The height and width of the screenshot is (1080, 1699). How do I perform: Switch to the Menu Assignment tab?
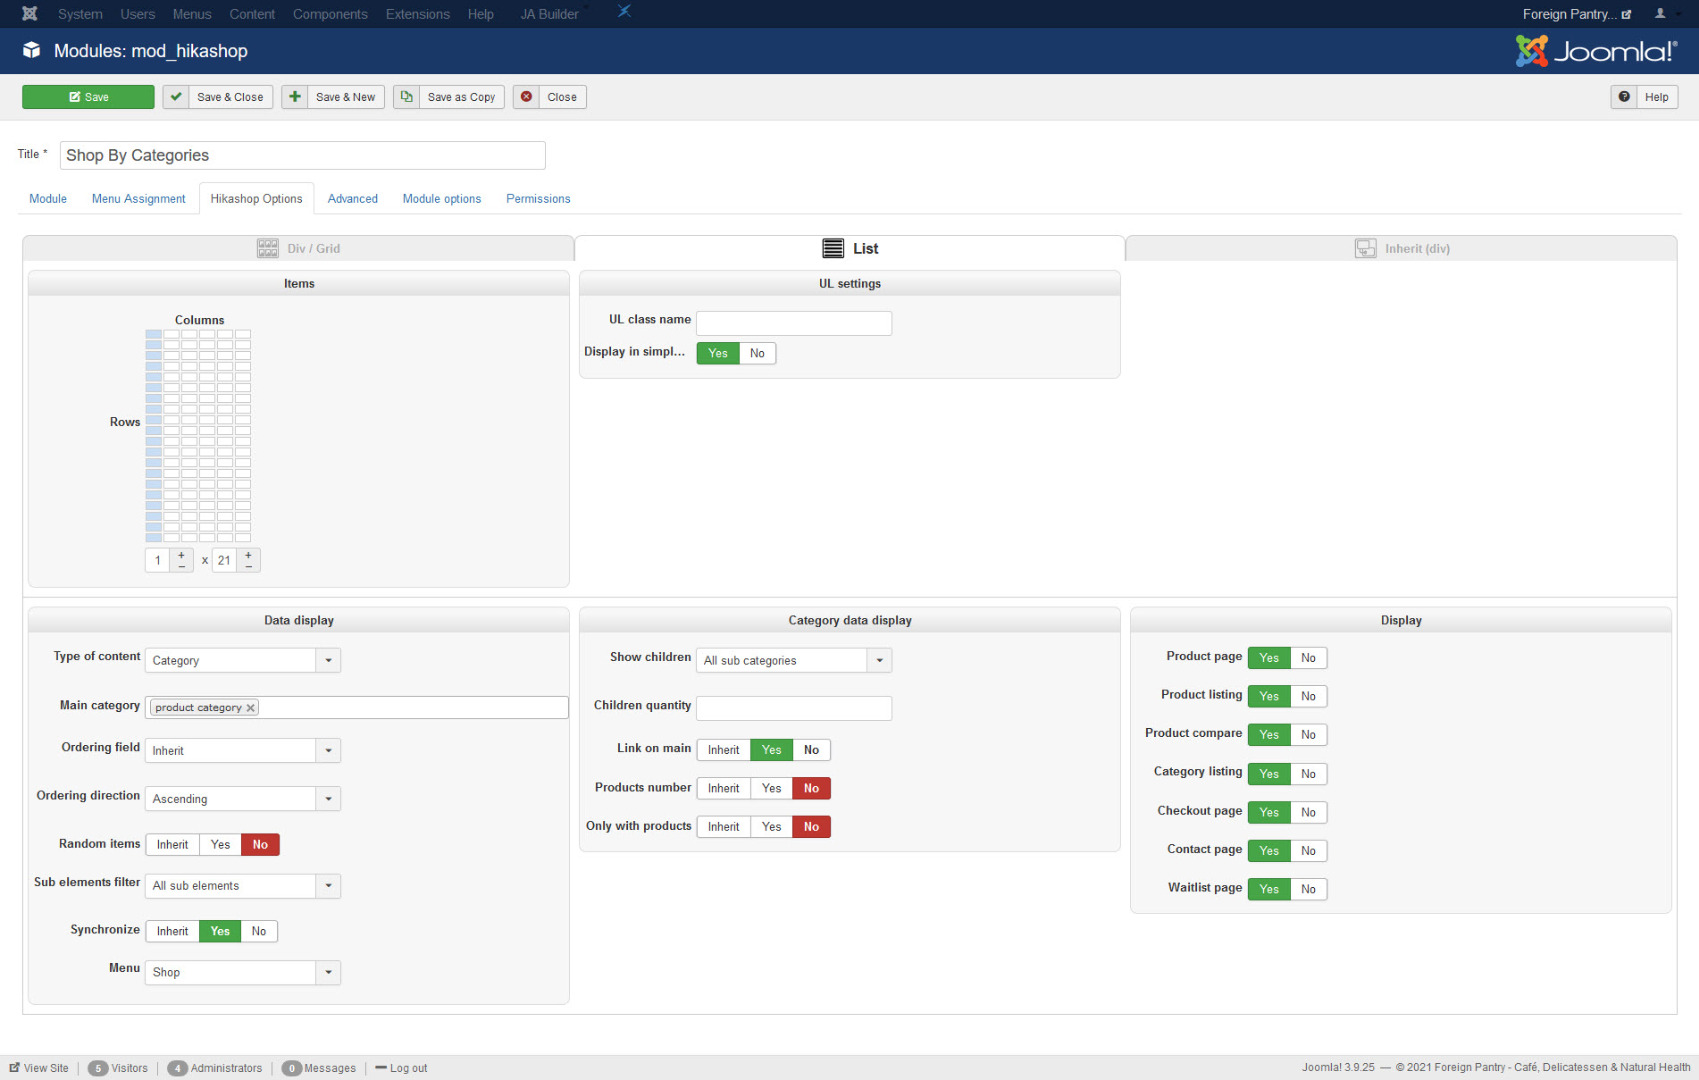(x=139, y=199)
